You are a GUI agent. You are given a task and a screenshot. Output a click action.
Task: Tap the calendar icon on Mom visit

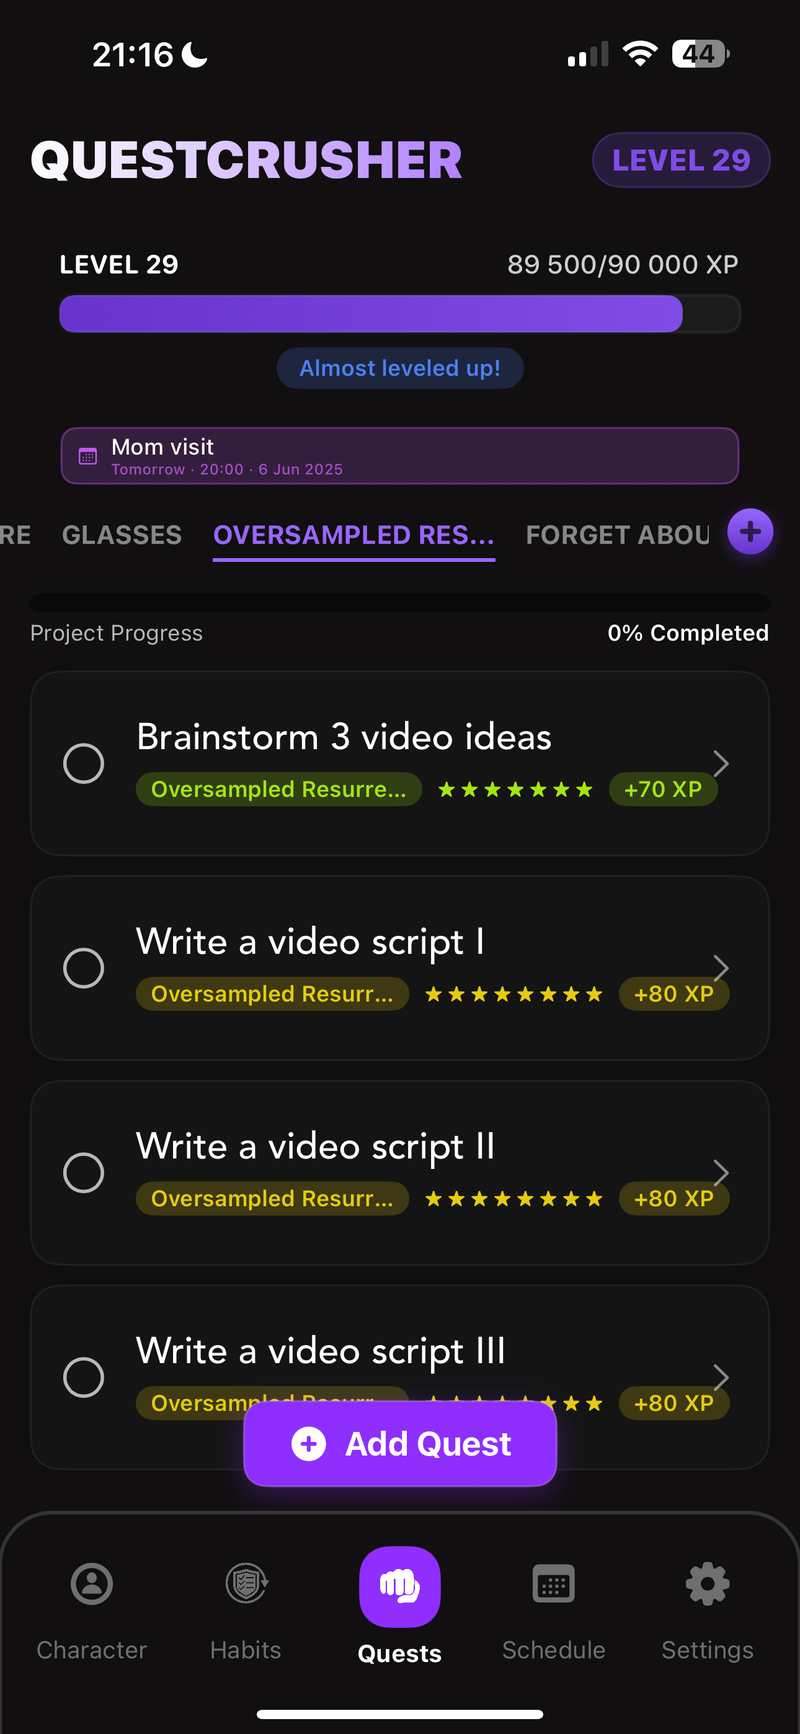[x=88, y=456]
